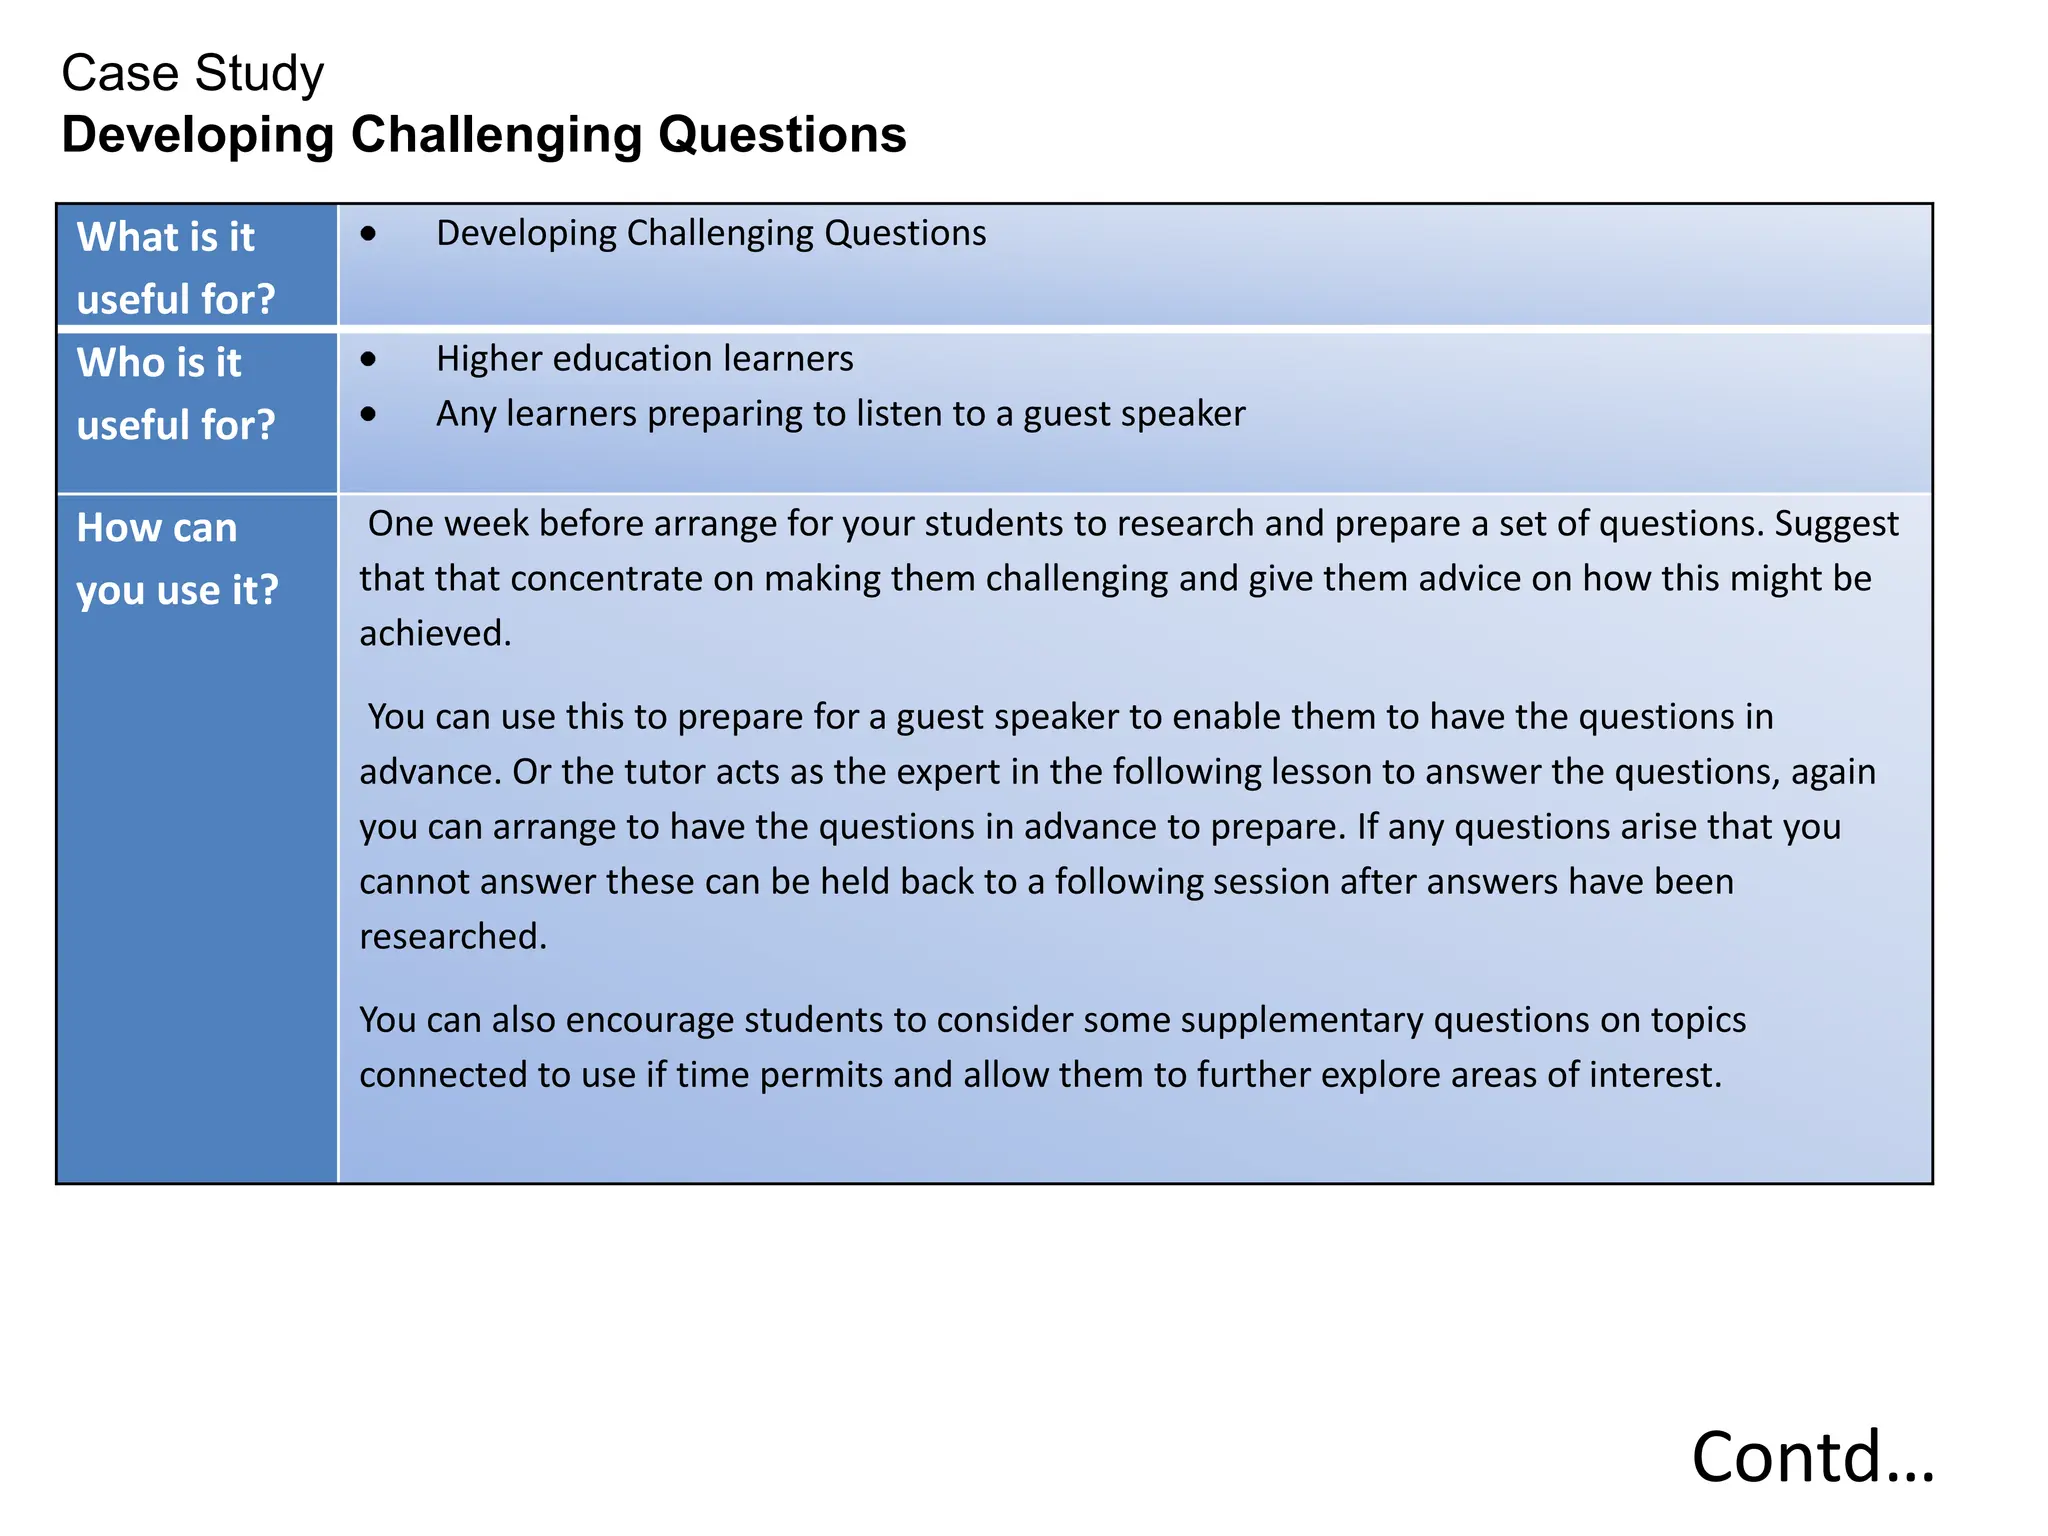Click 'You can use this to prepare' line
The image size is (2048, 1536).
pos(1068,716)
